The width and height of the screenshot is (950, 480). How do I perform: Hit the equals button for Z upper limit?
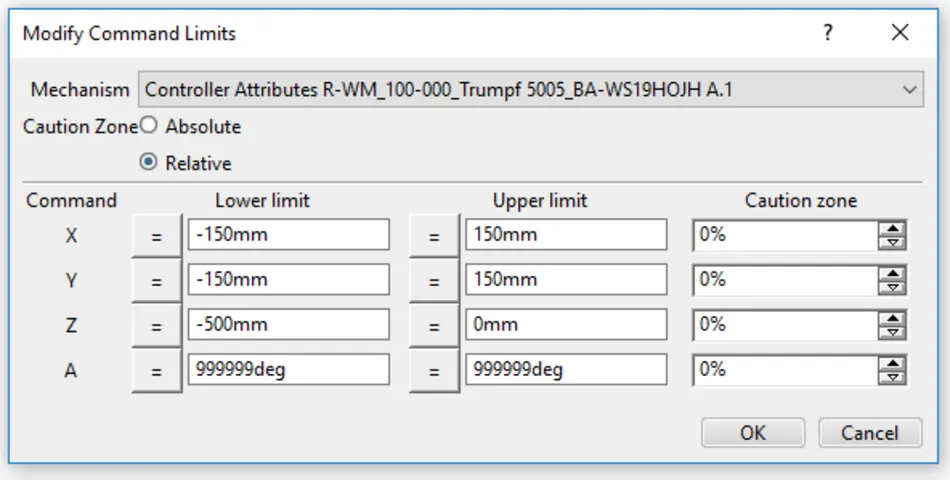[434, 326]
